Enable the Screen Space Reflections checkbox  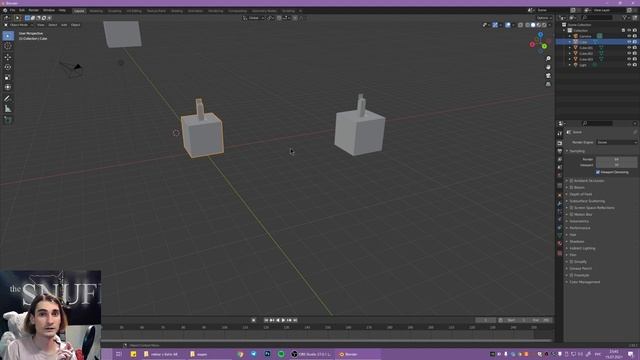pyautogui.click(x=571, y=208)
